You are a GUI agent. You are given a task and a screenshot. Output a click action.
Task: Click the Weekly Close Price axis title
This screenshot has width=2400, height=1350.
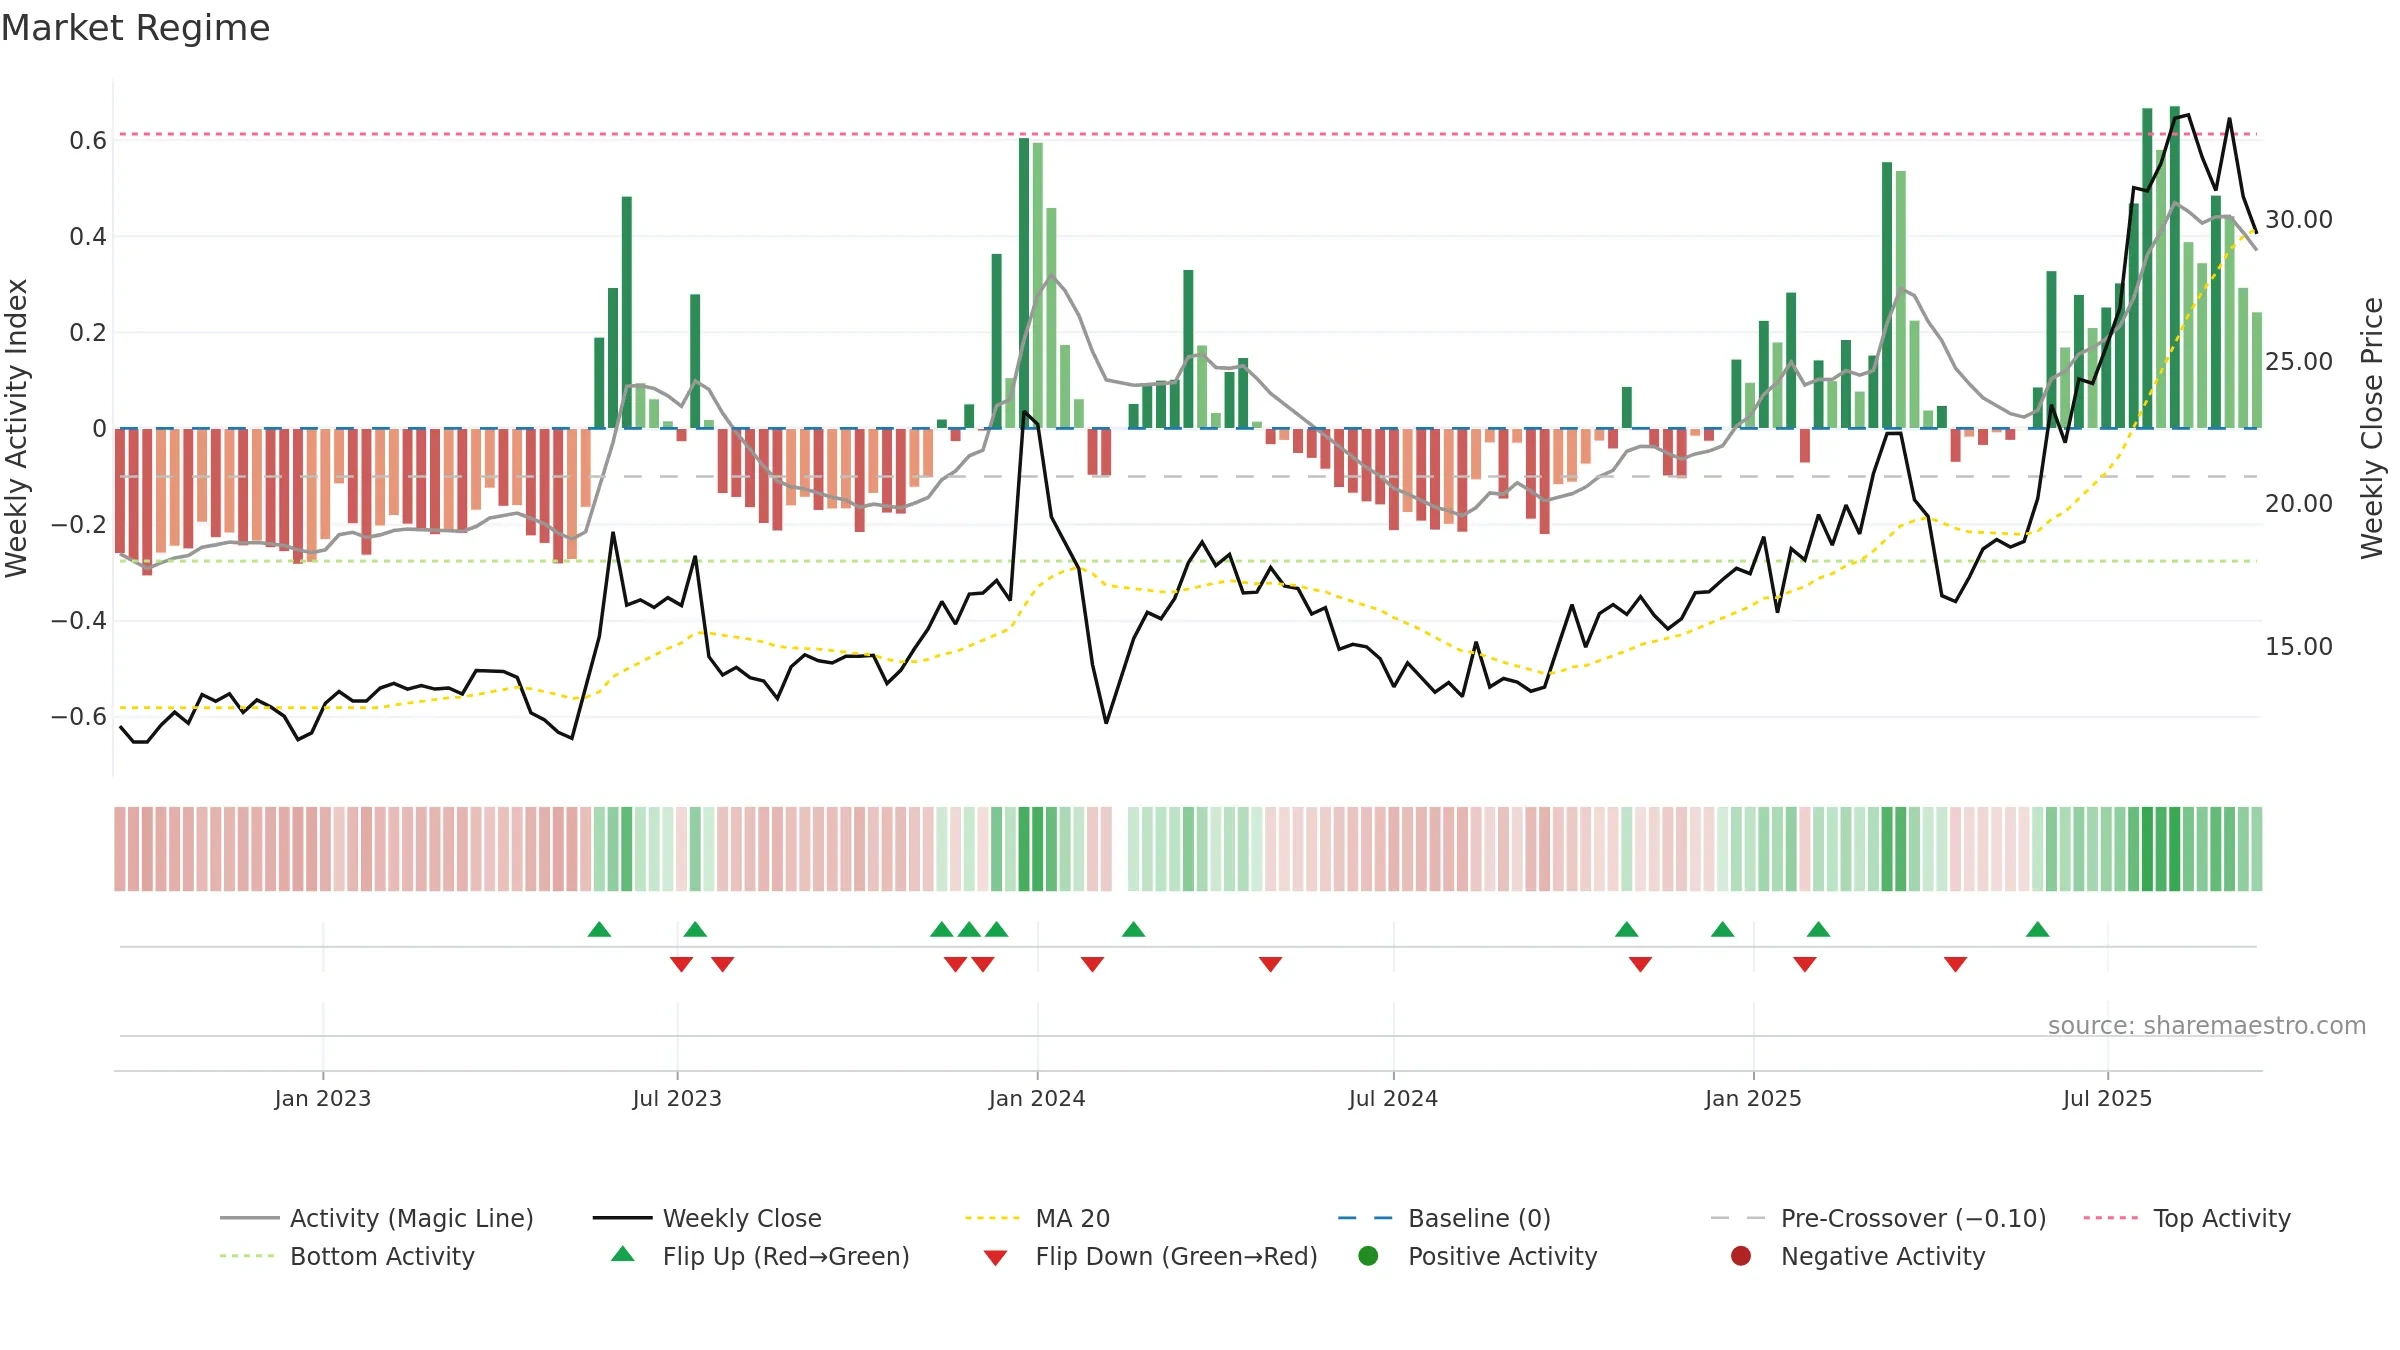[x=2372, y=428]
